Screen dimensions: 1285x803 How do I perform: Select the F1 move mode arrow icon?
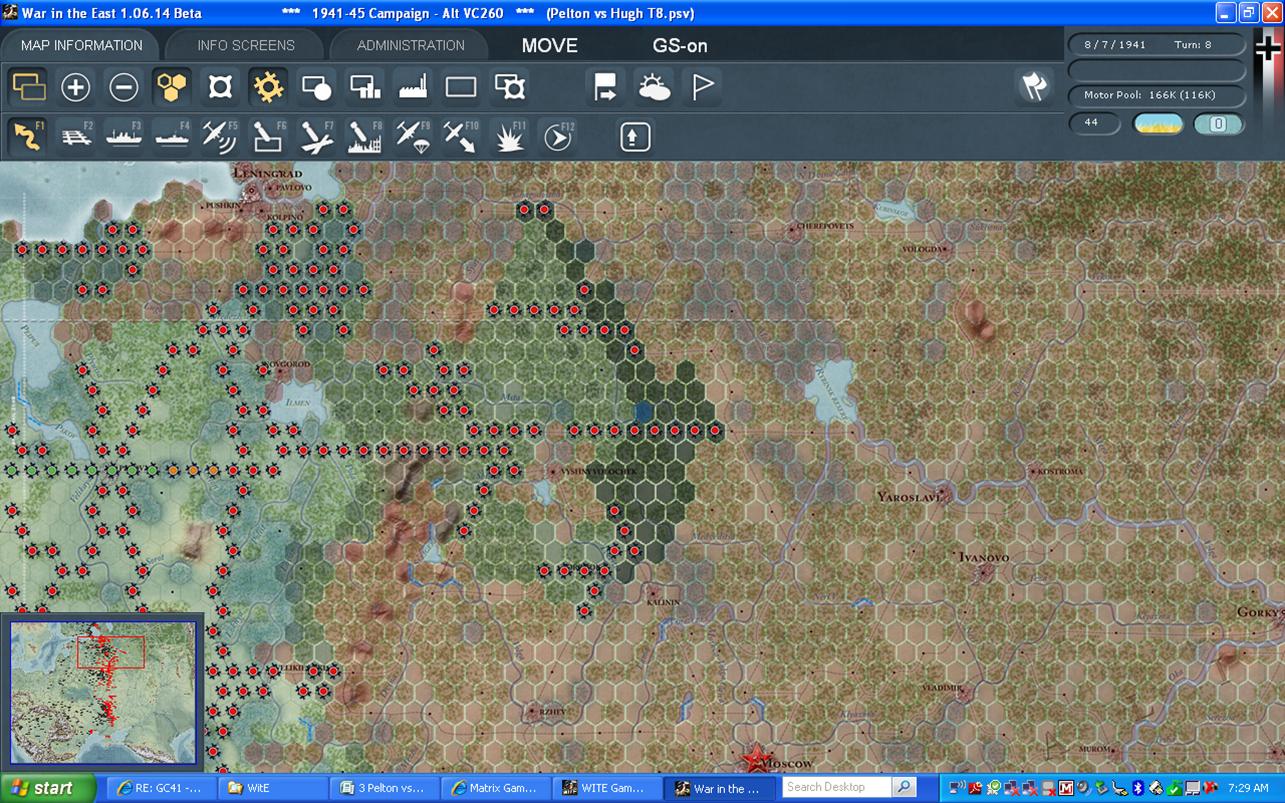[28, 136]
